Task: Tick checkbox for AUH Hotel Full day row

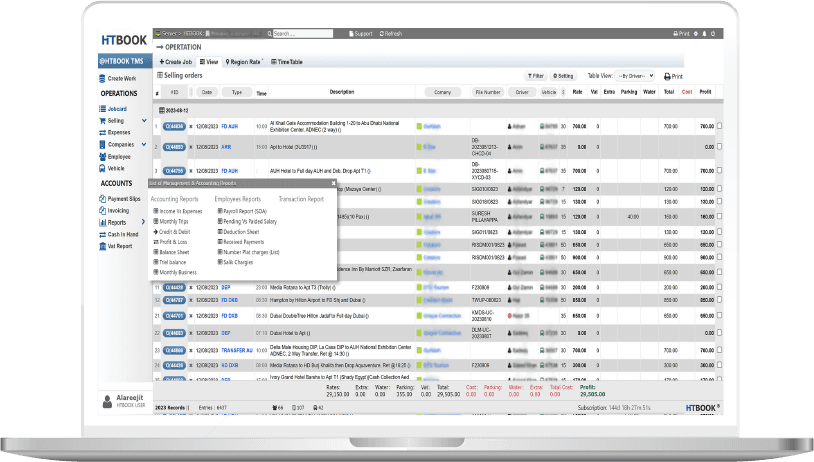Action: click(x=720, y=170)
